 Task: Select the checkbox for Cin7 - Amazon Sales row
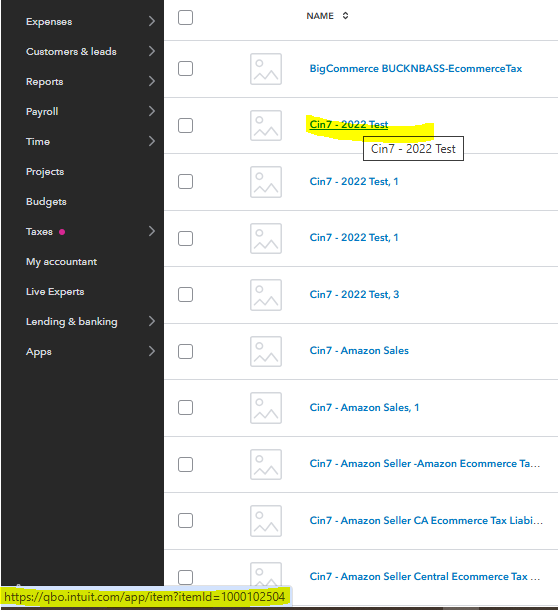(185, 351)
